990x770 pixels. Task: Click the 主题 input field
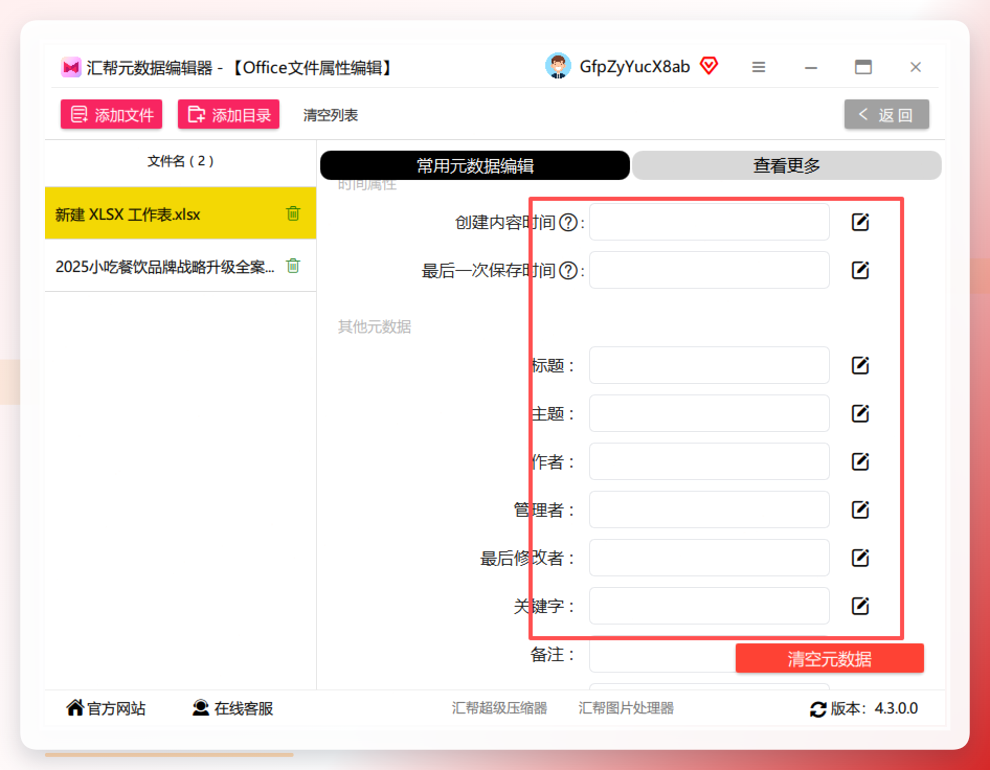coord(709,413)
